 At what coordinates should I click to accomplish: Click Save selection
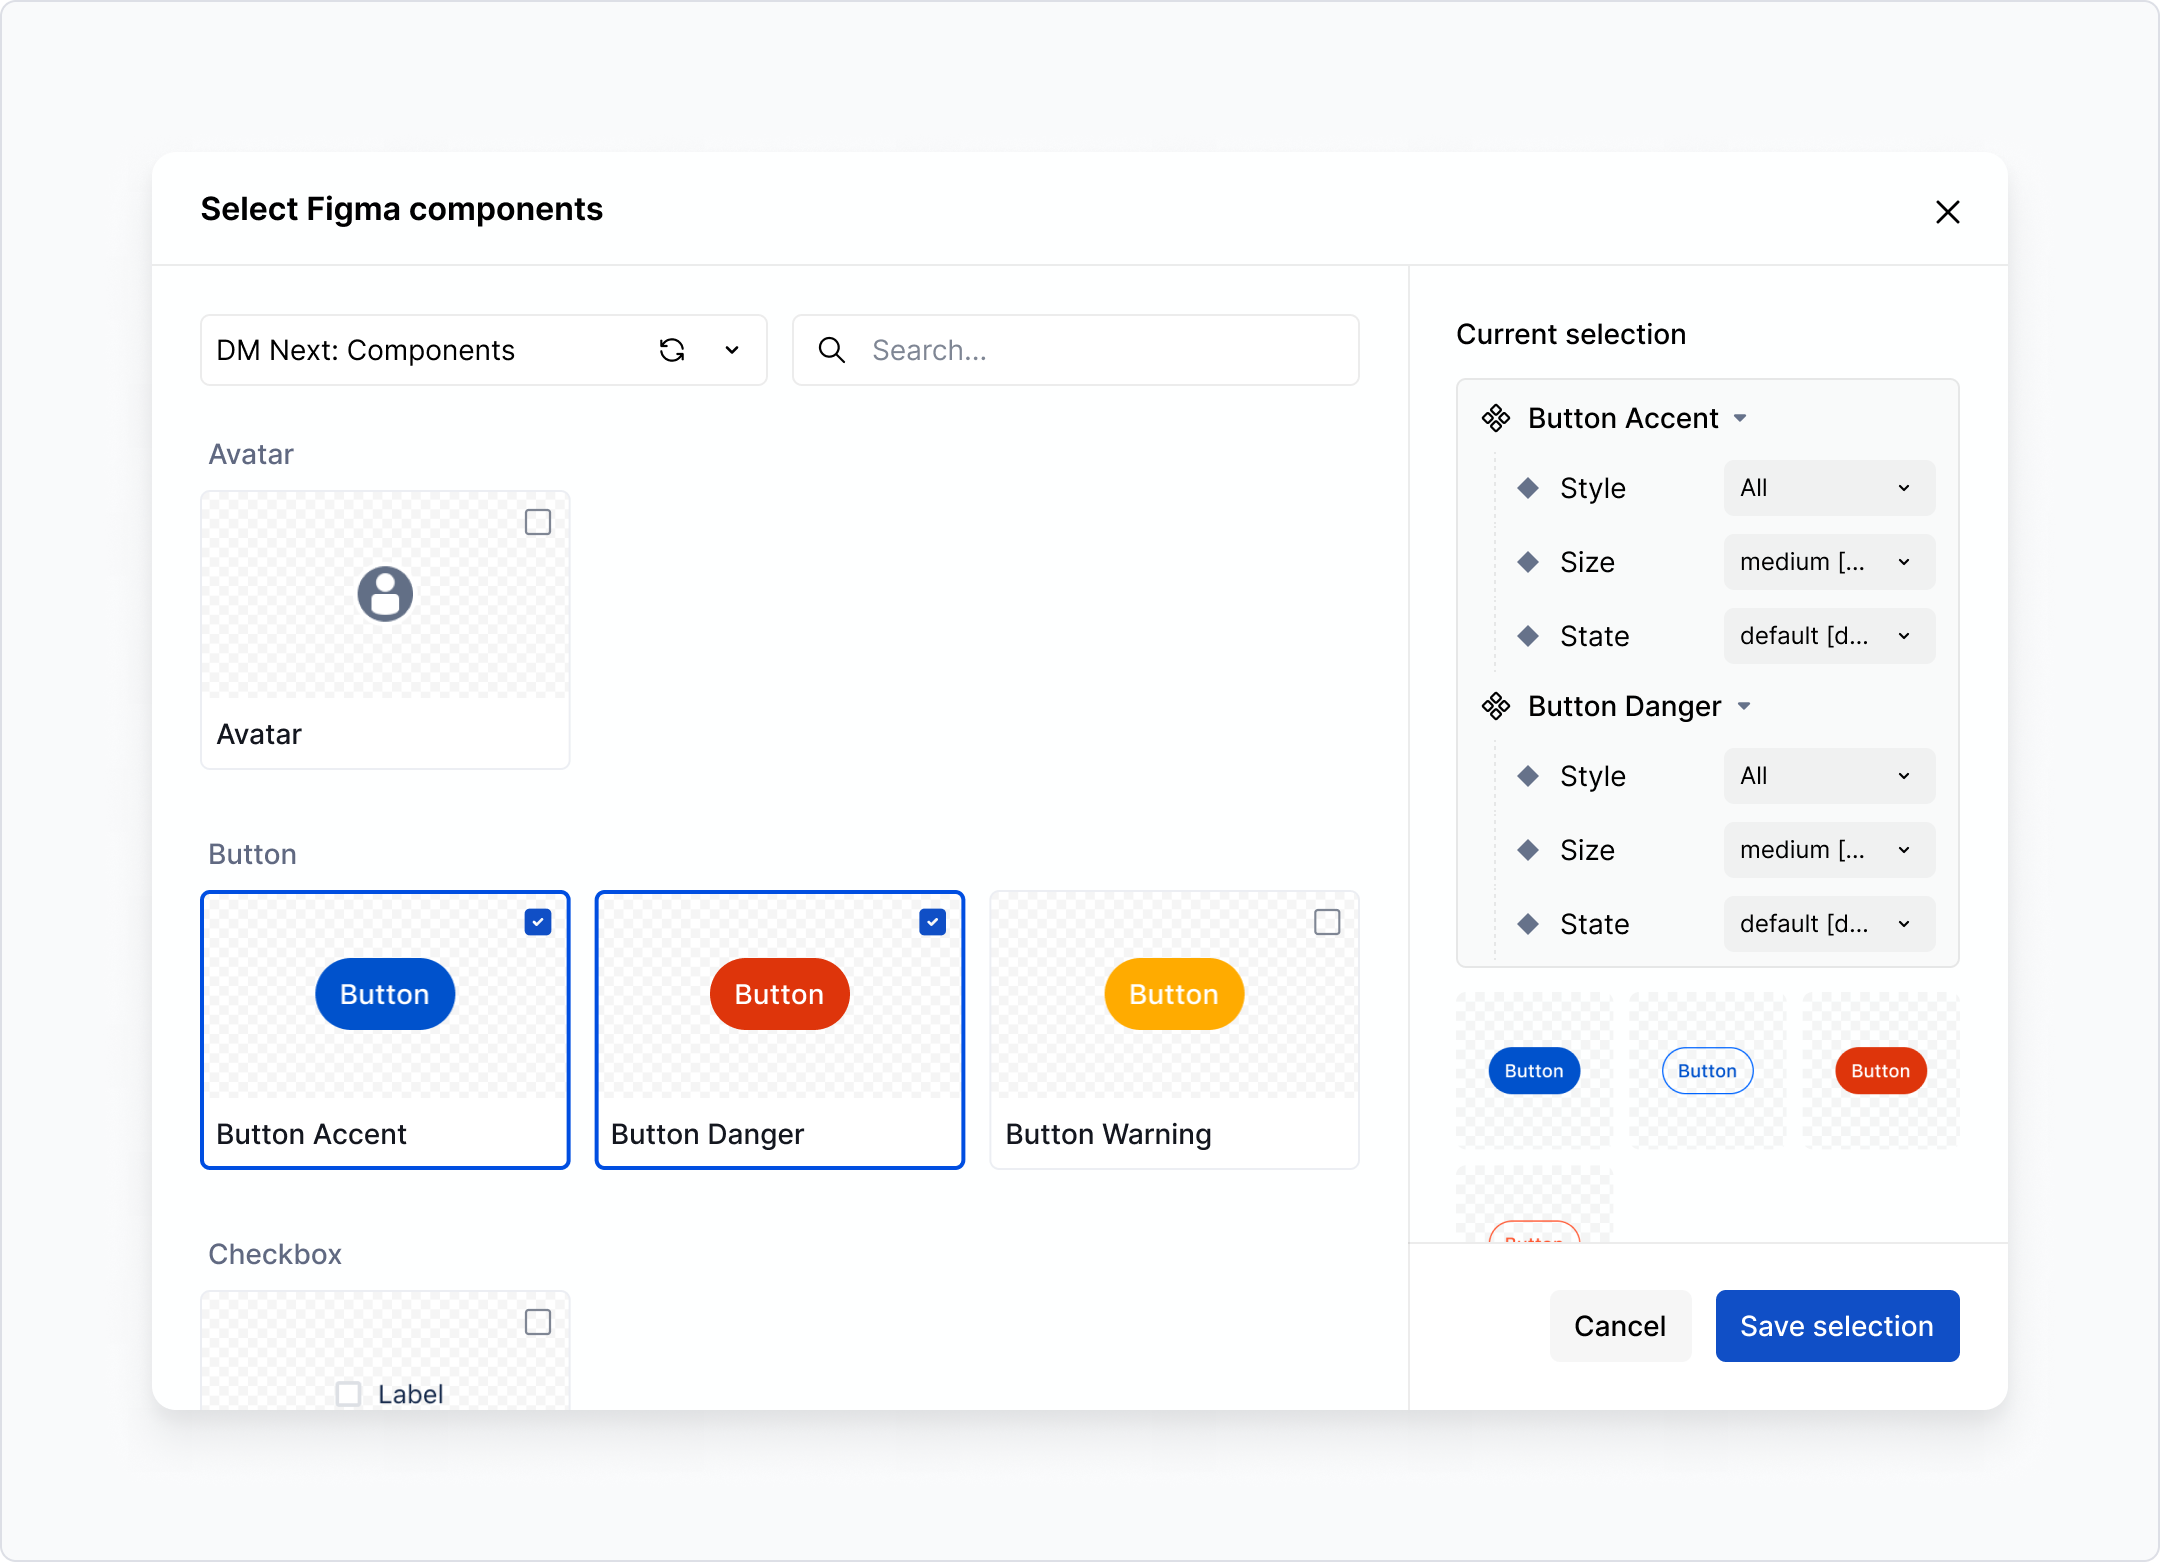point(1837,1326)
